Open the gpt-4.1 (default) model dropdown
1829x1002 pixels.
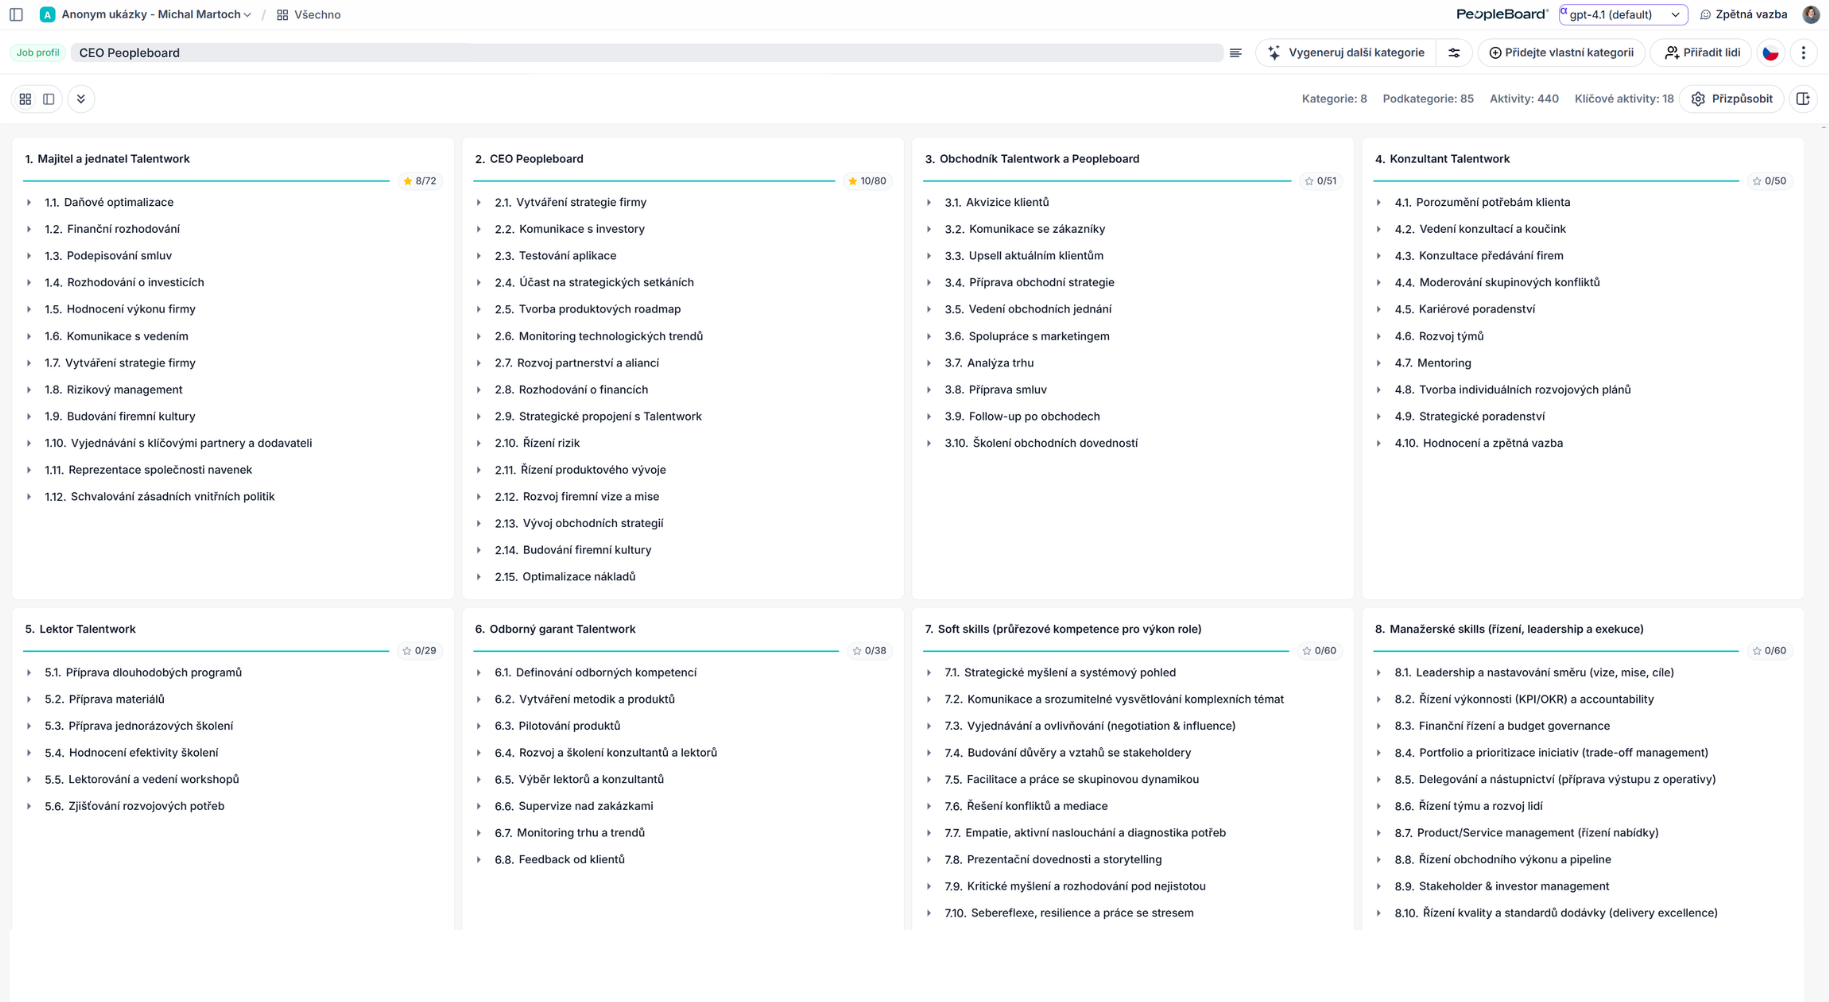(x=1623, y=15)
